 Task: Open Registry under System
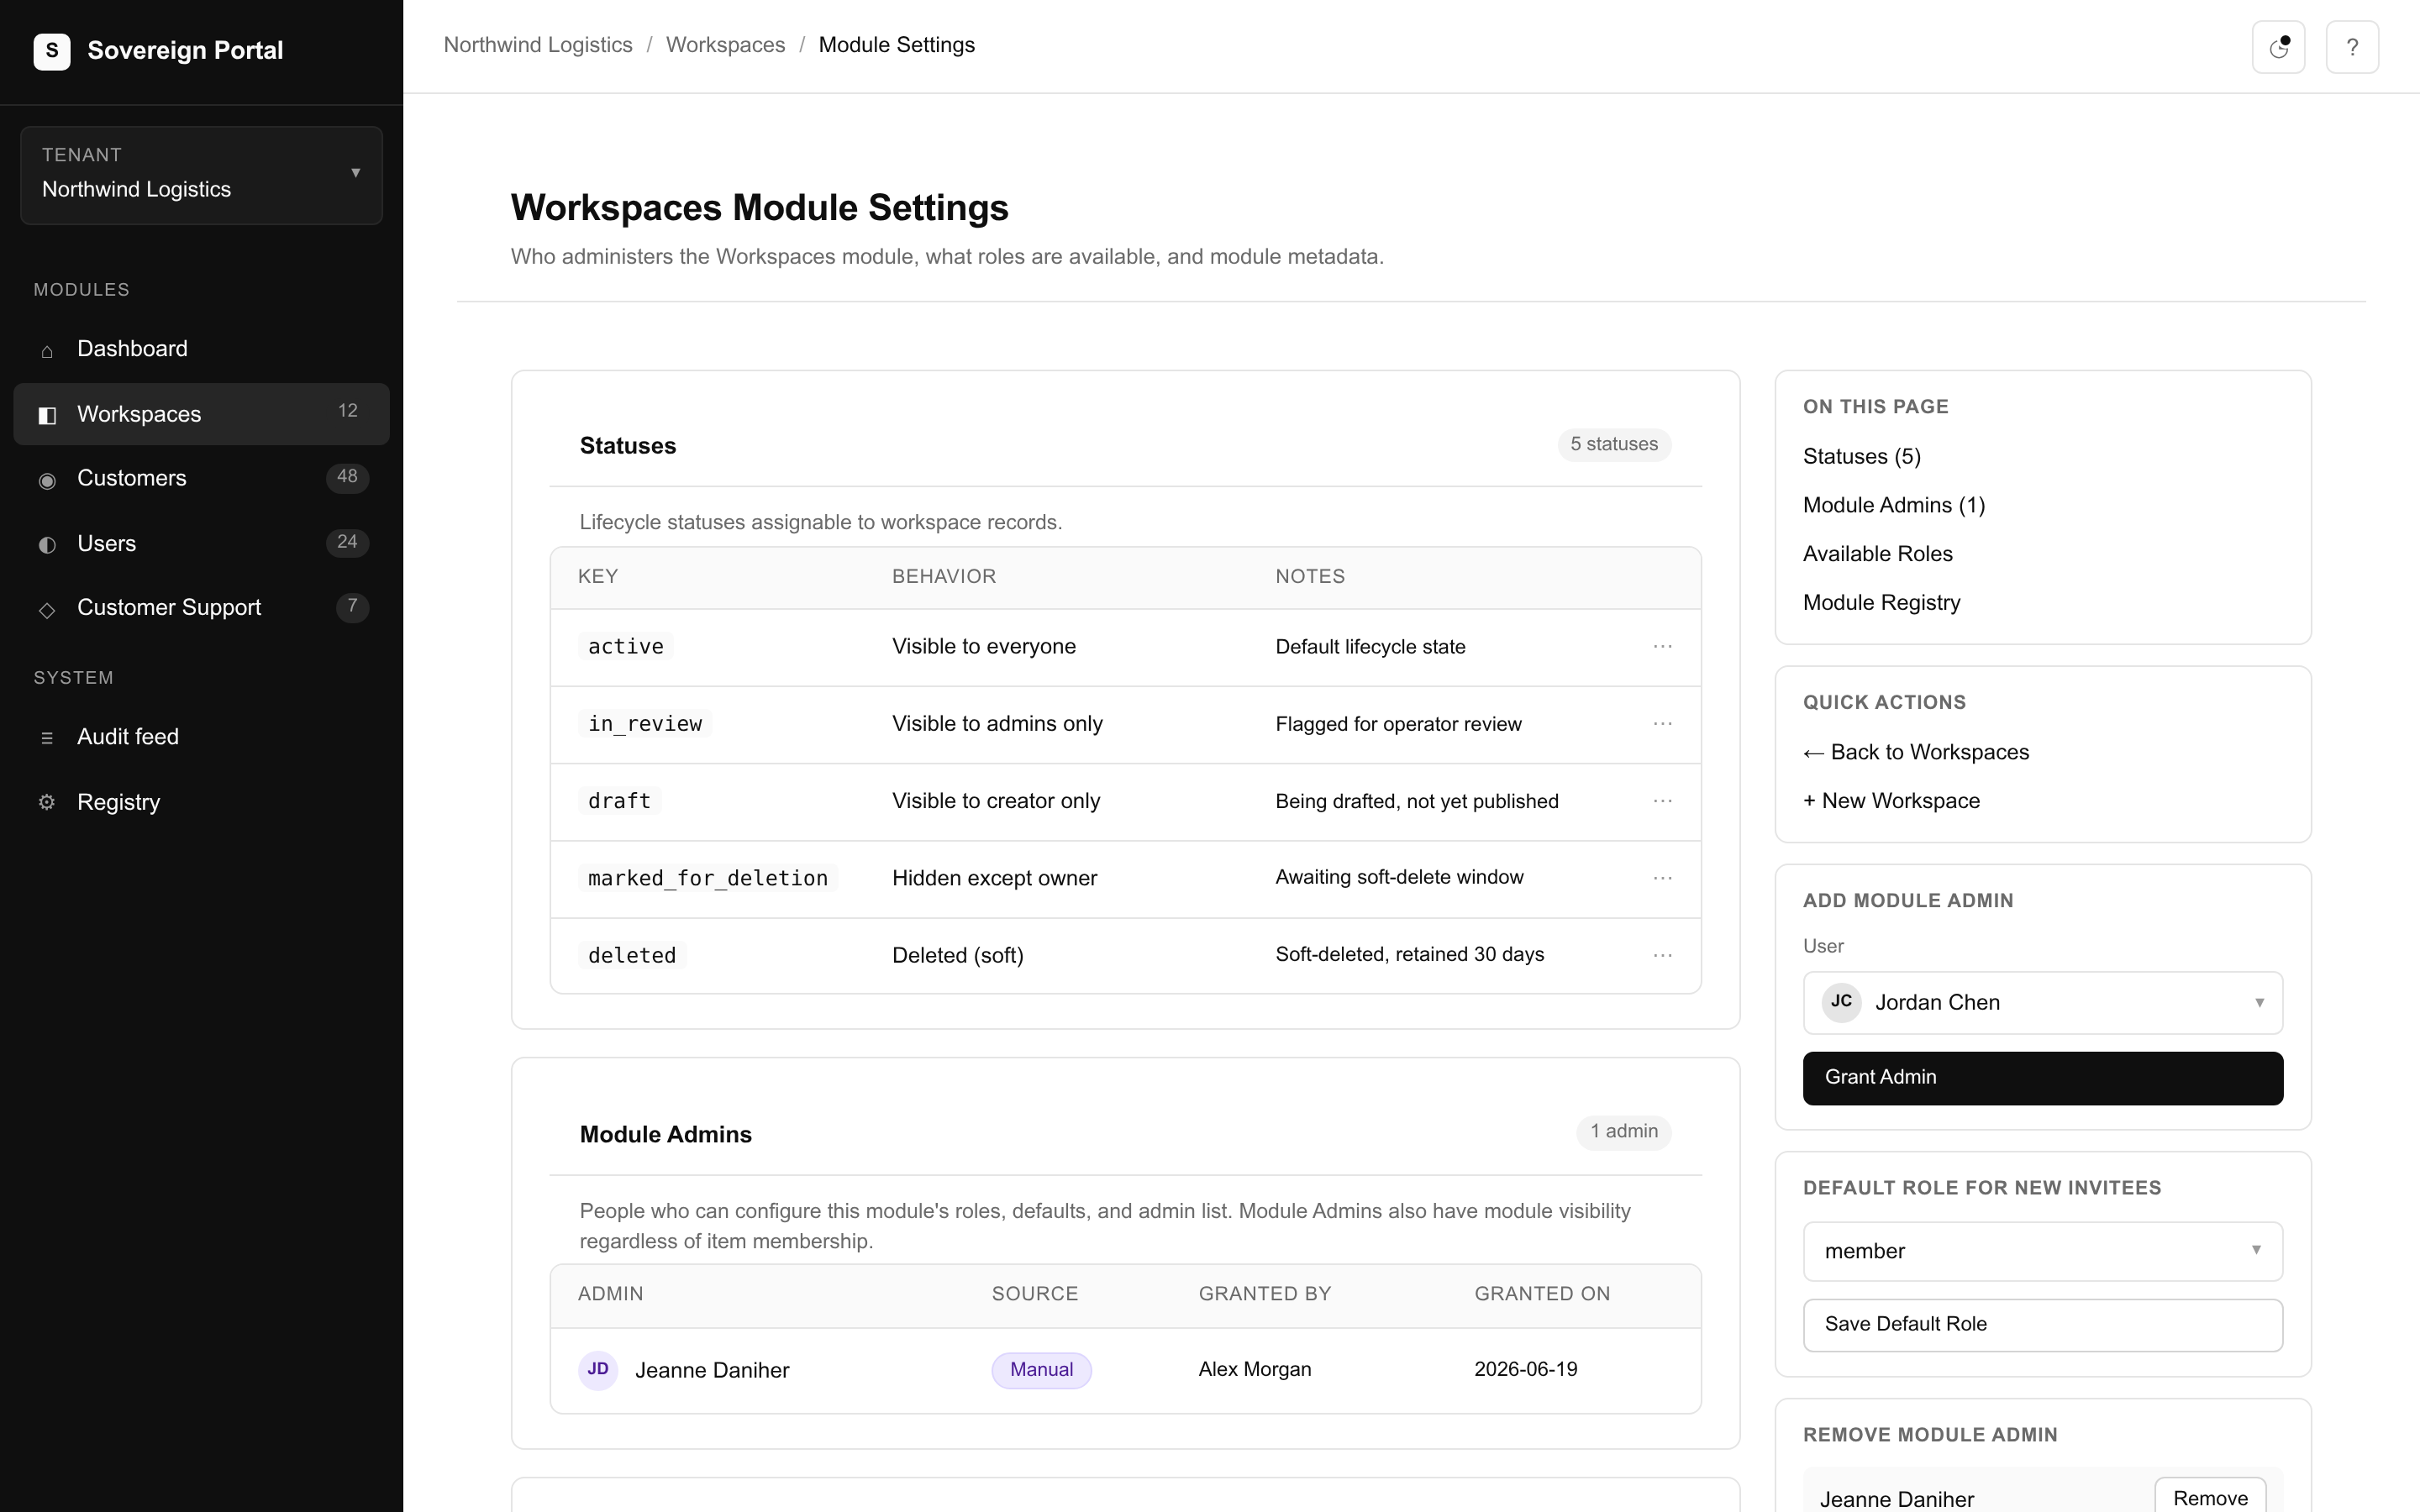click(x=201, y=802)
